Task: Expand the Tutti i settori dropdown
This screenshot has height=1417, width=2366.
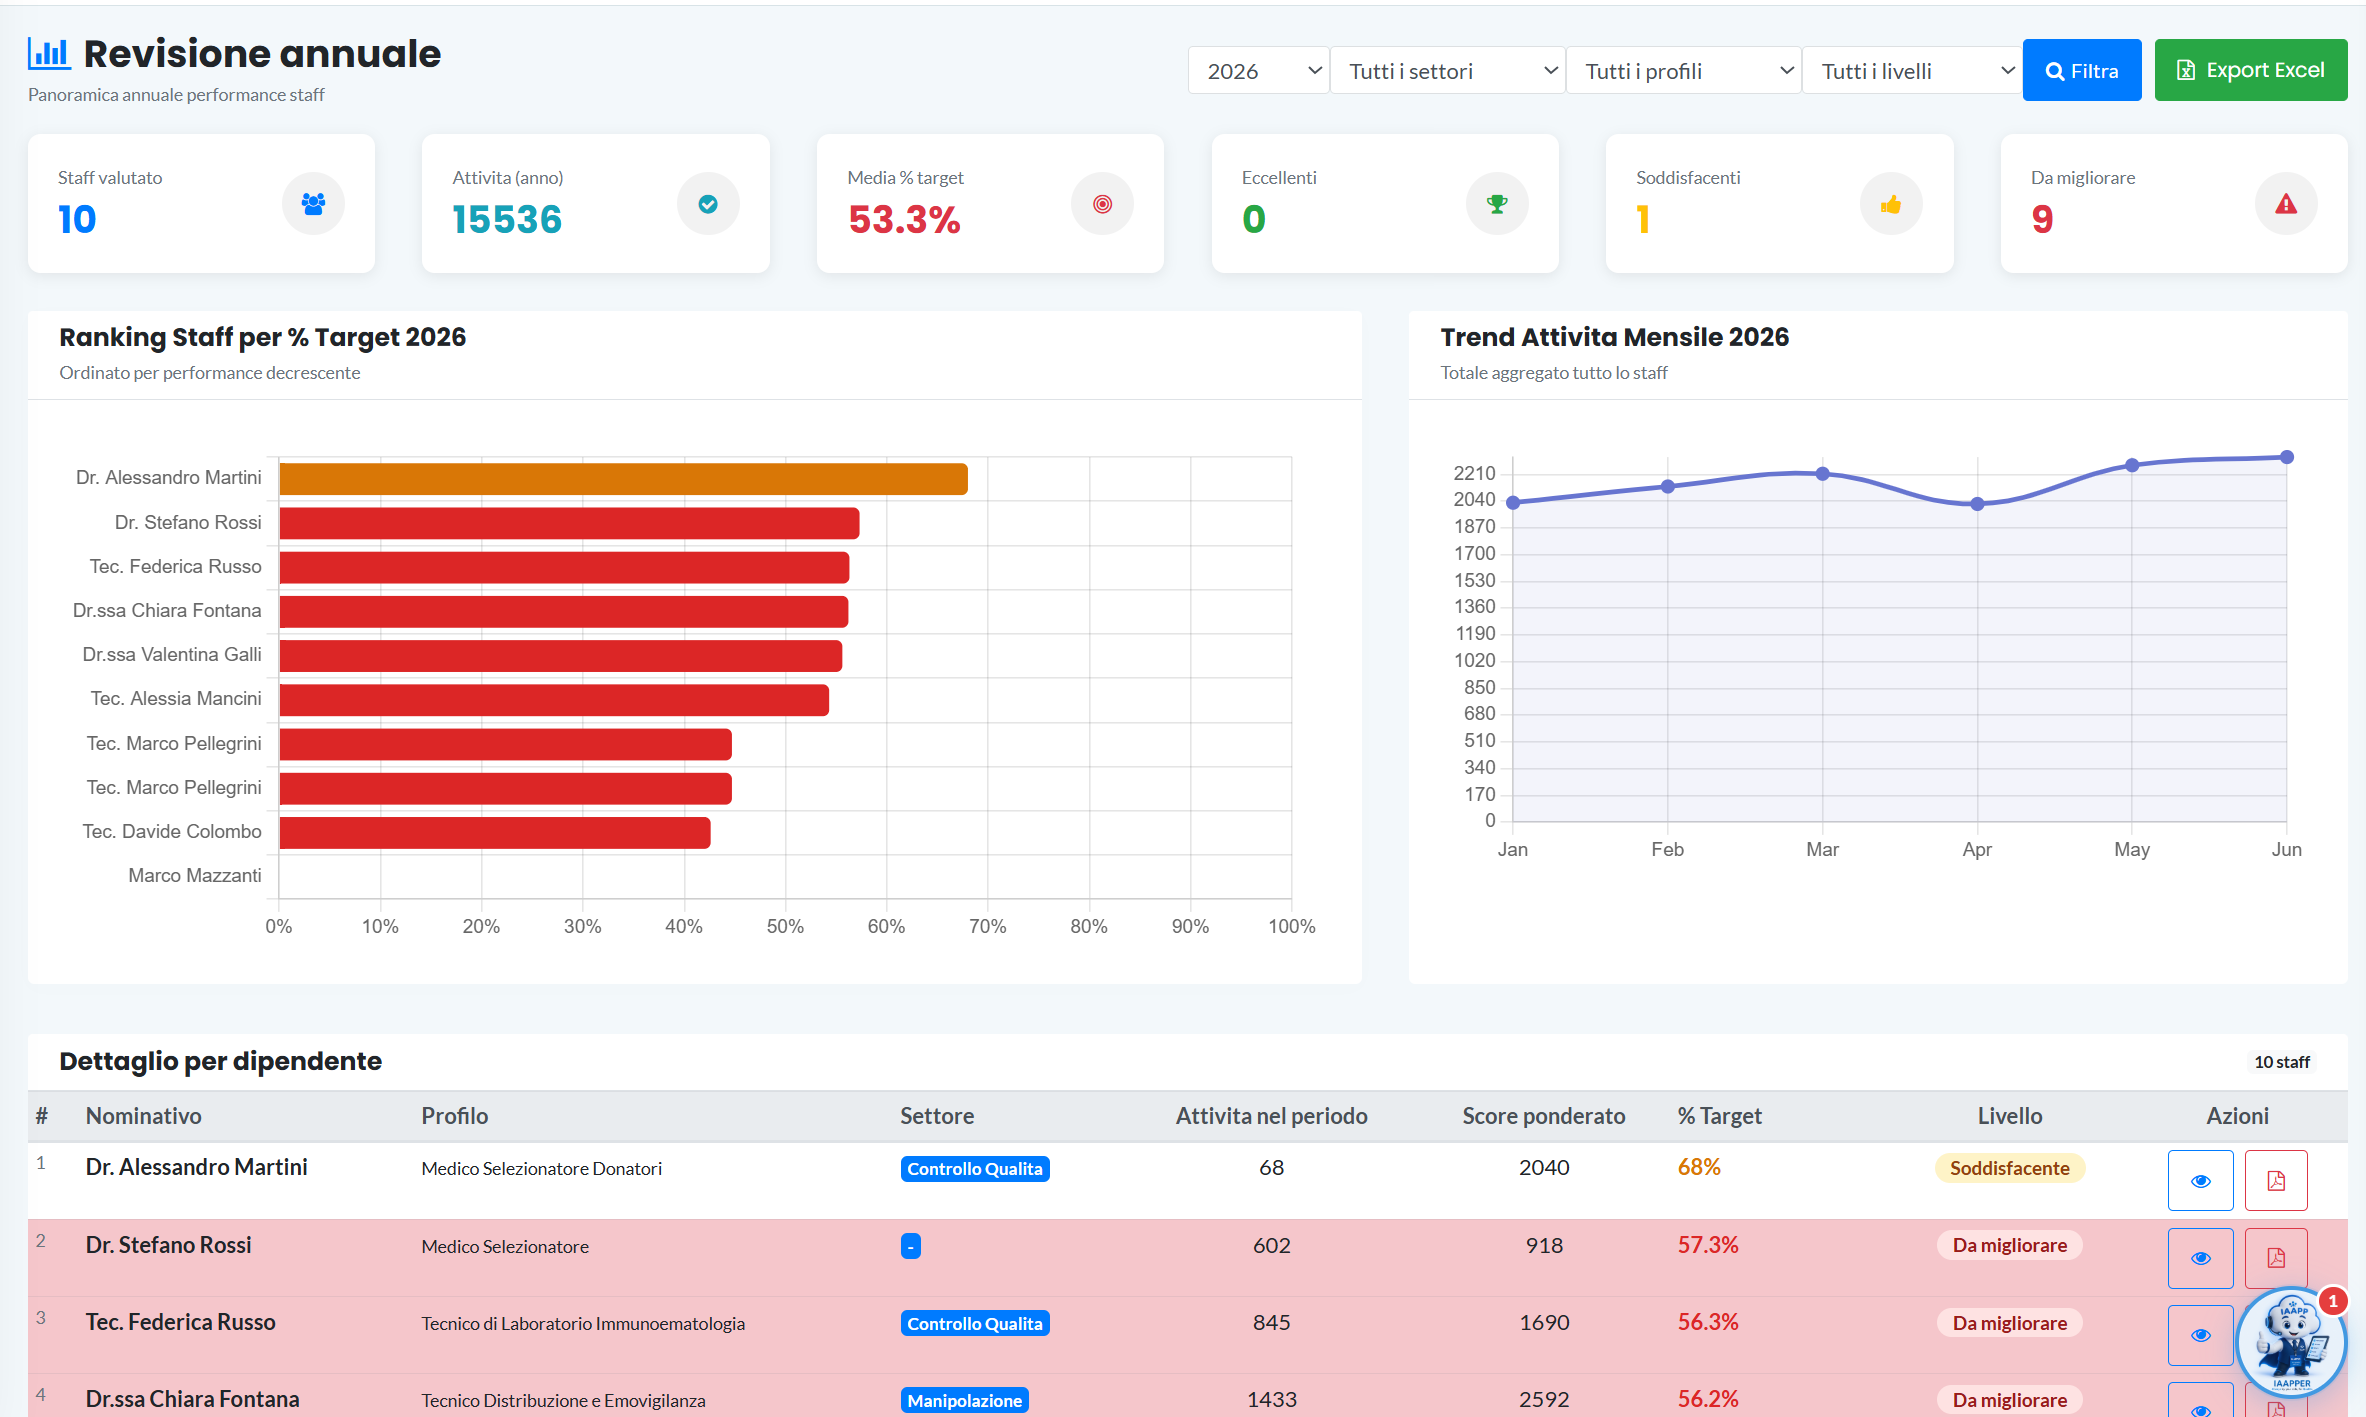Action: pyautogui.click(x=1447, y=70)
